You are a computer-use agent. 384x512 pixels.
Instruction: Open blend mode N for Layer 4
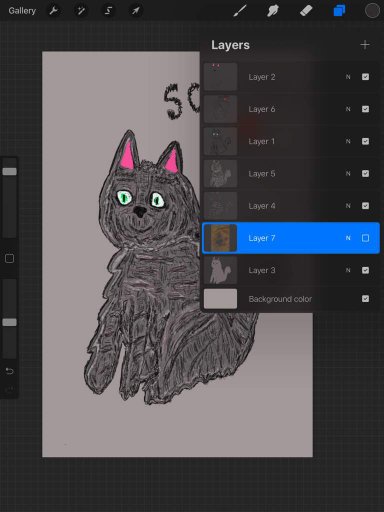pyautogui.click(x=348, y=206)
